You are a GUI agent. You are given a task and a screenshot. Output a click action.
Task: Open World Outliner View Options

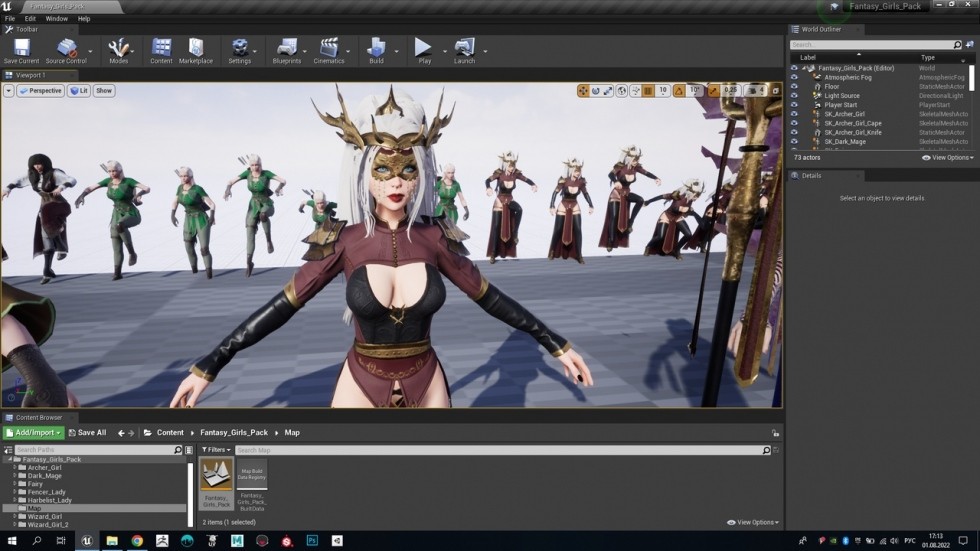948,158
